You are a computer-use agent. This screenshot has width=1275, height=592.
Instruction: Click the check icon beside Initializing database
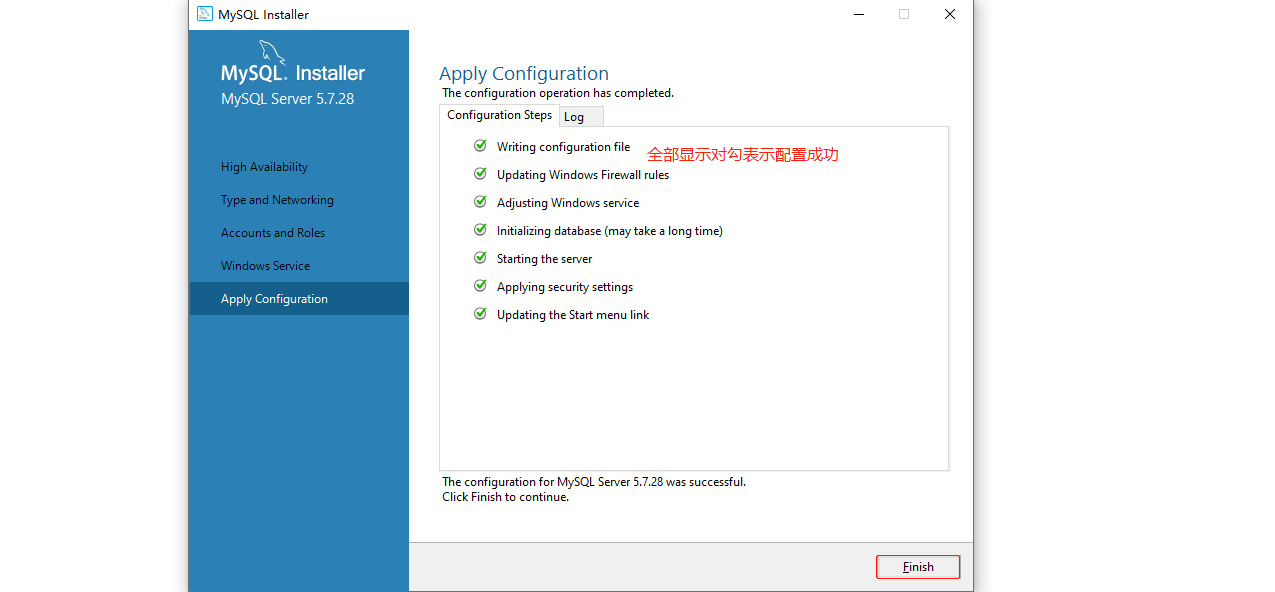[x=480, y=230]
